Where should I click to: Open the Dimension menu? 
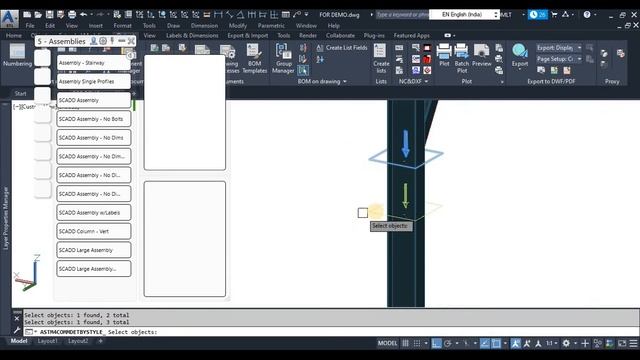click(204, 26)
